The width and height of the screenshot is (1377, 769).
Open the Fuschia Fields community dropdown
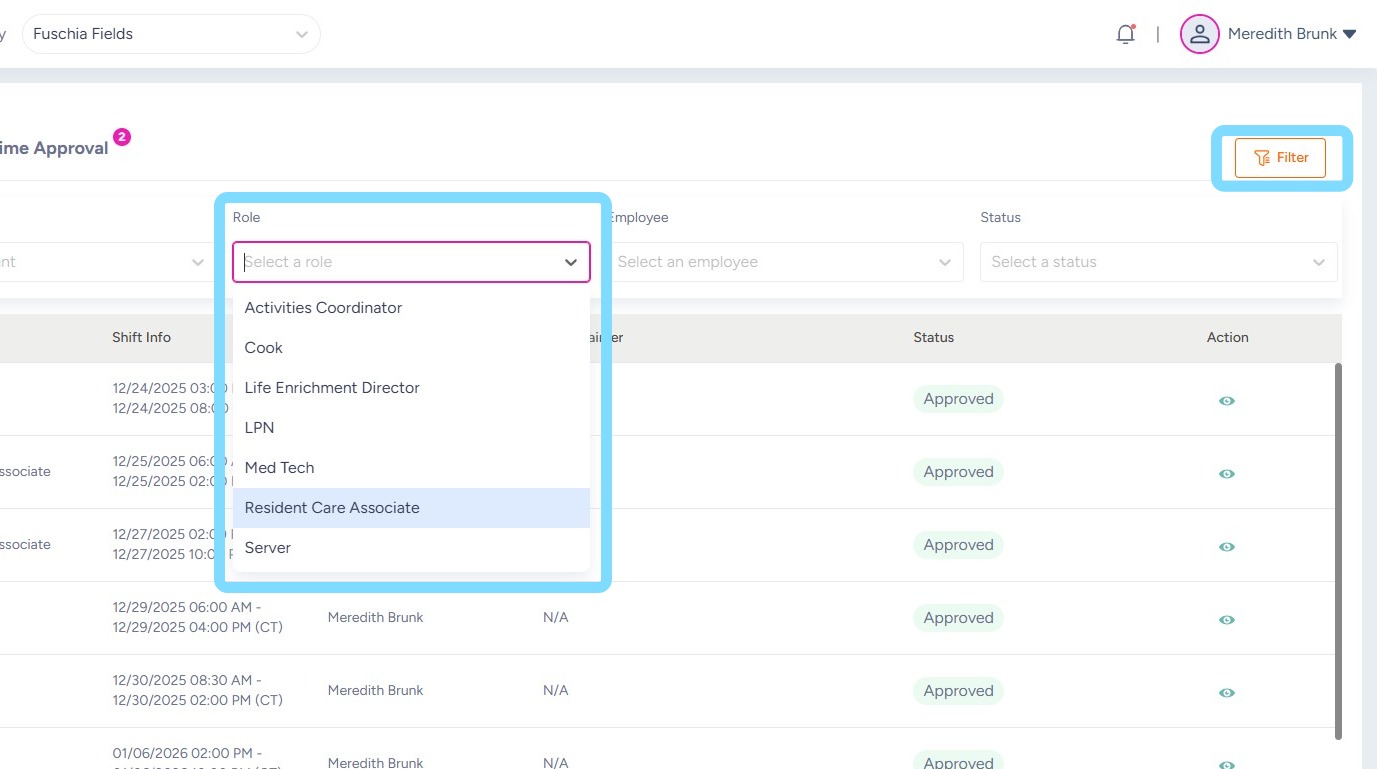(x=171, y=34)
